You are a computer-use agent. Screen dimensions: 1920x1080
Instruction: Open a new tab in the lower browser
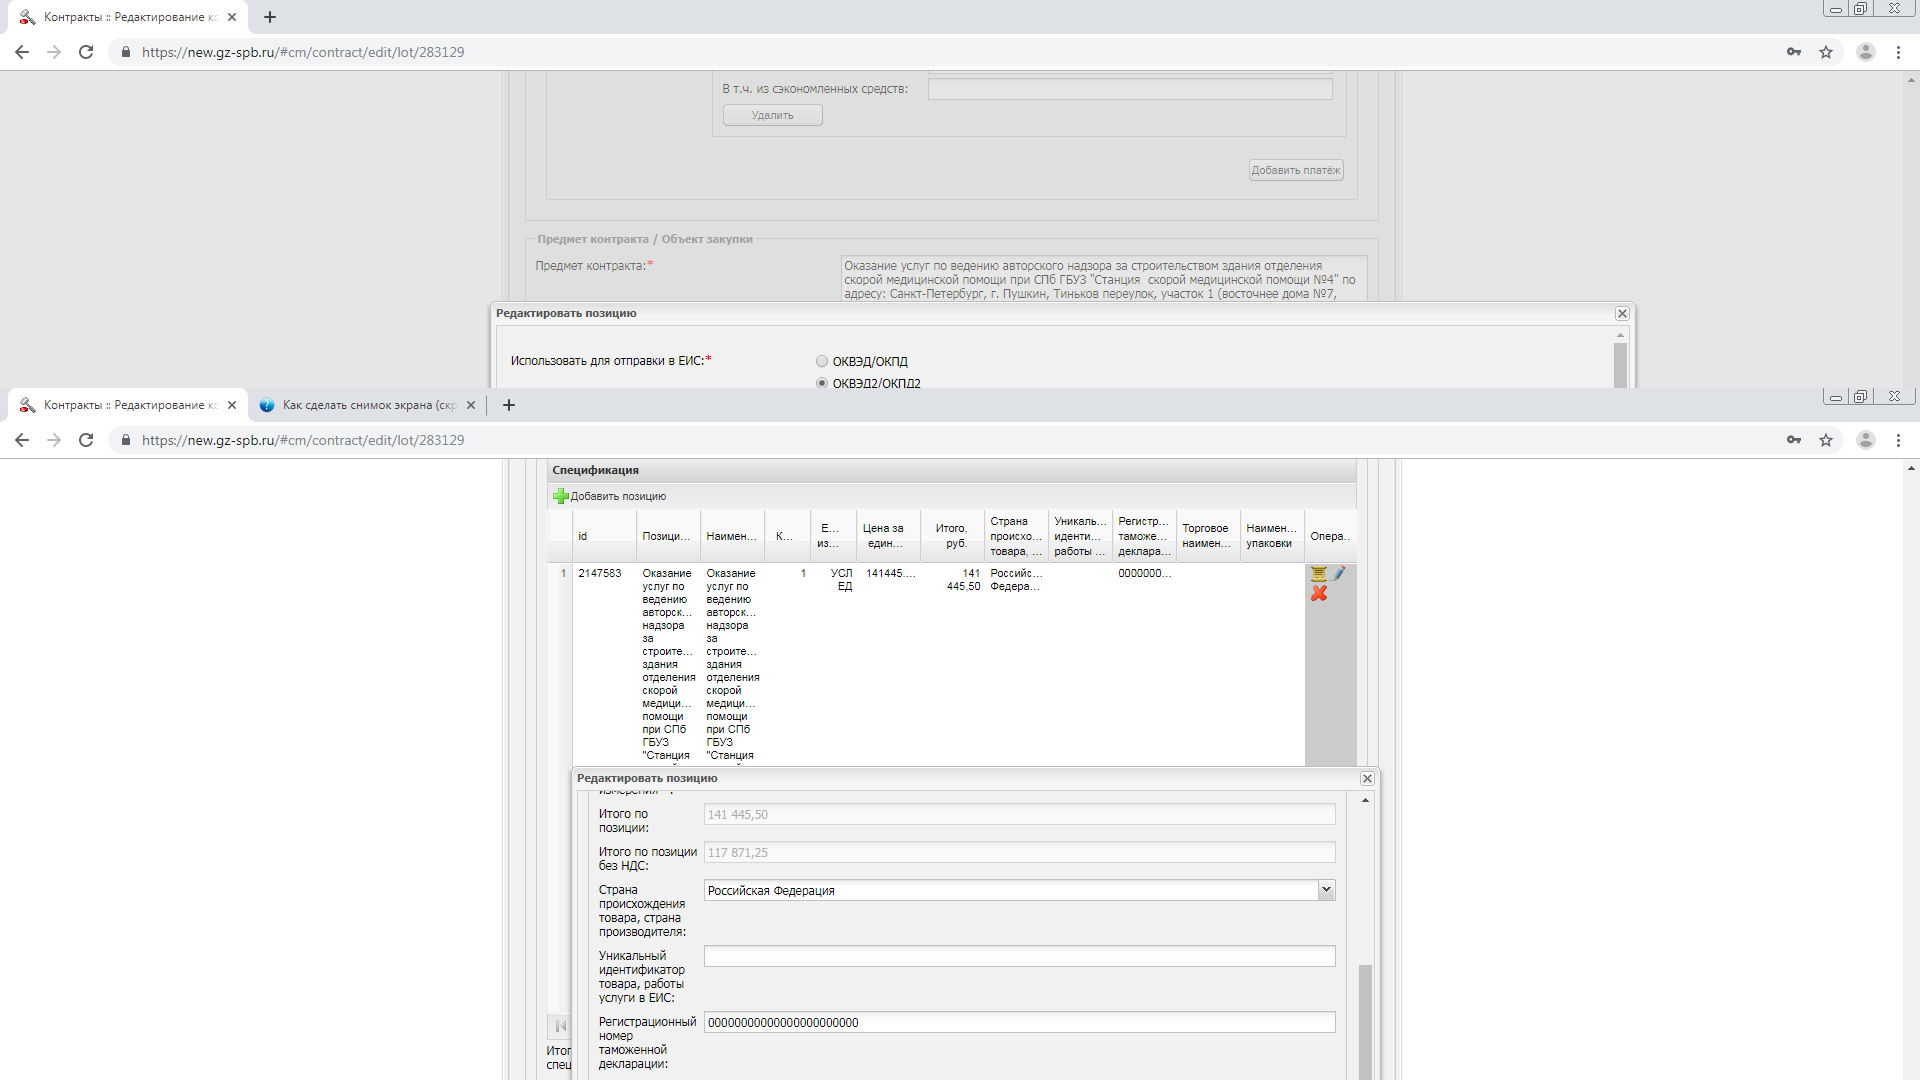pos(509,405)
